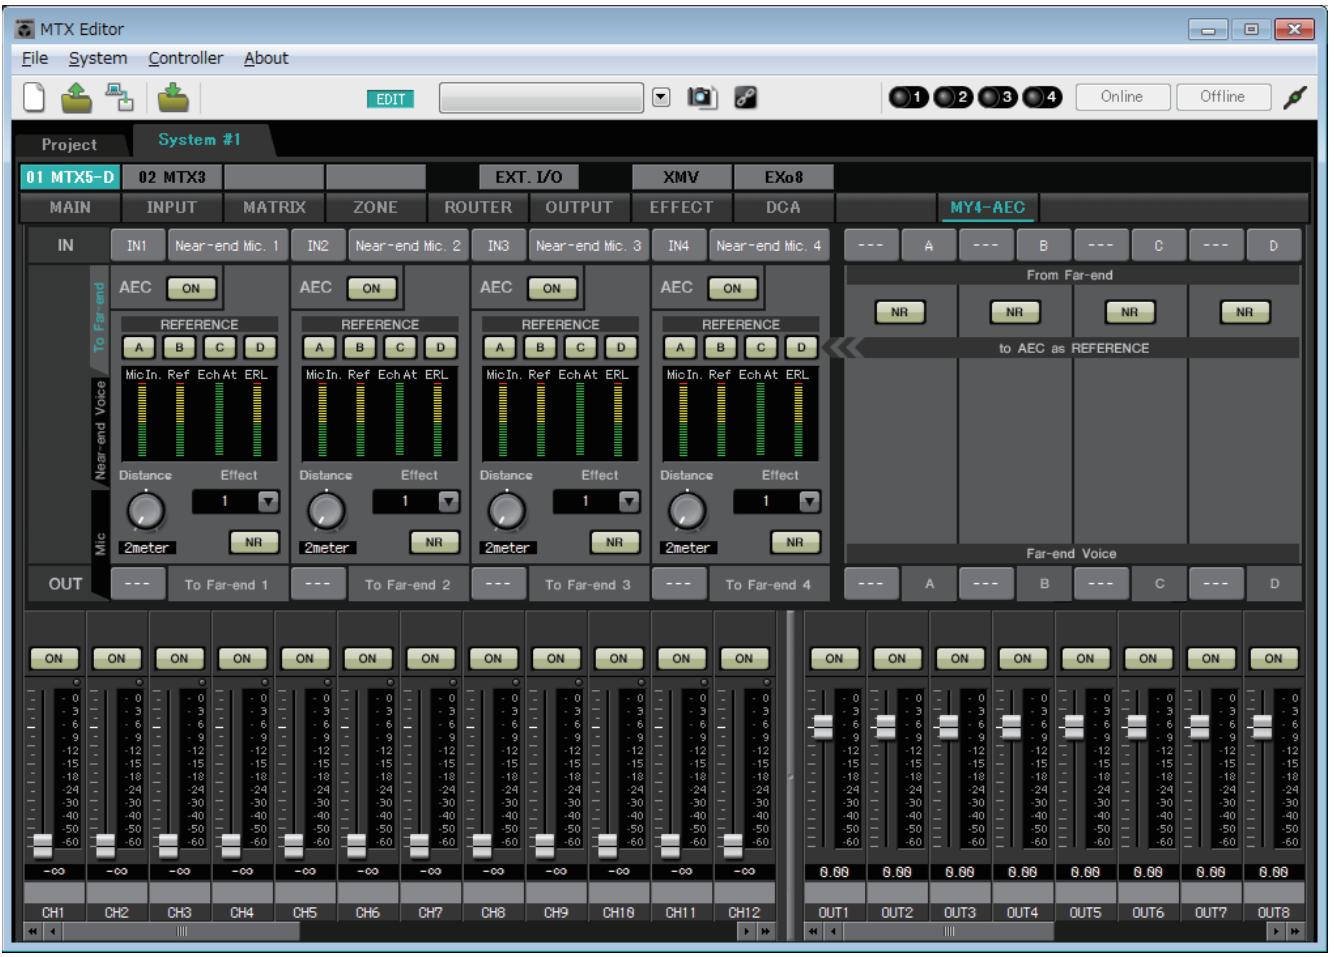The height and width of the screenshot is (957, 1334).
Task: Click the New project file icon
Action: click(34, 97)
